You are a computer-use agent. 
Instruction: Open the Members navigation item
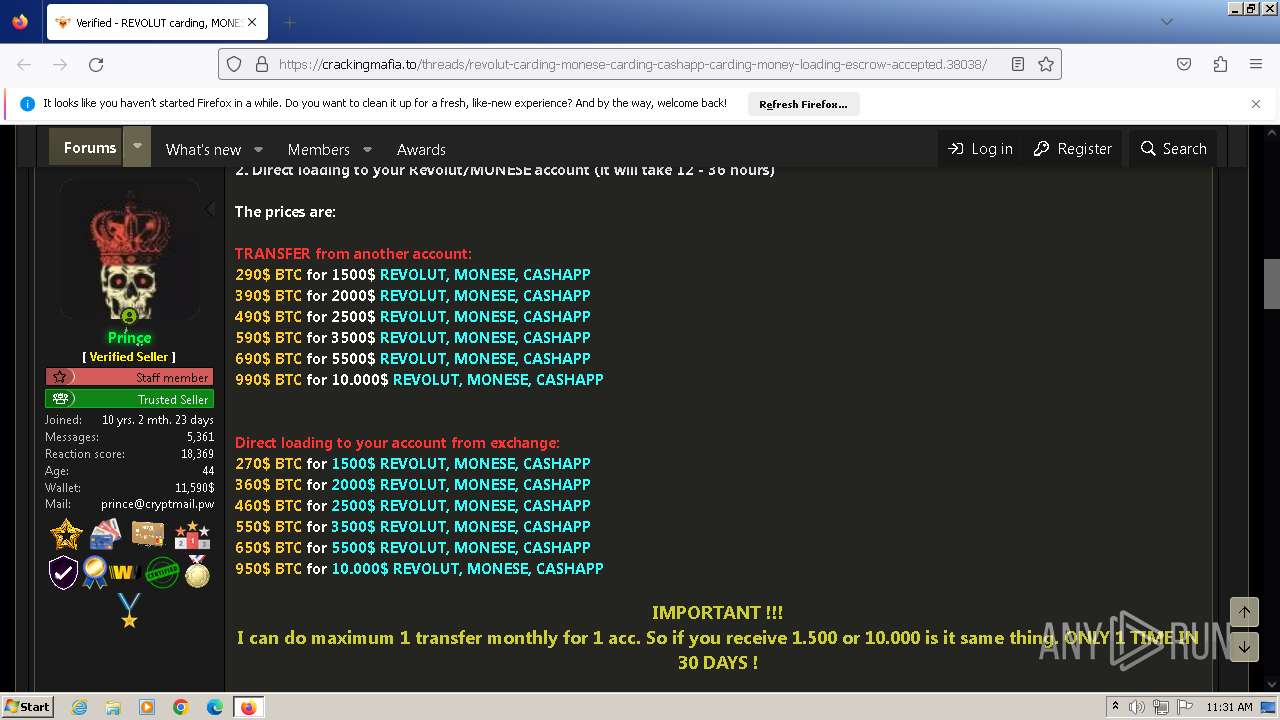click(x=318, y=149)
